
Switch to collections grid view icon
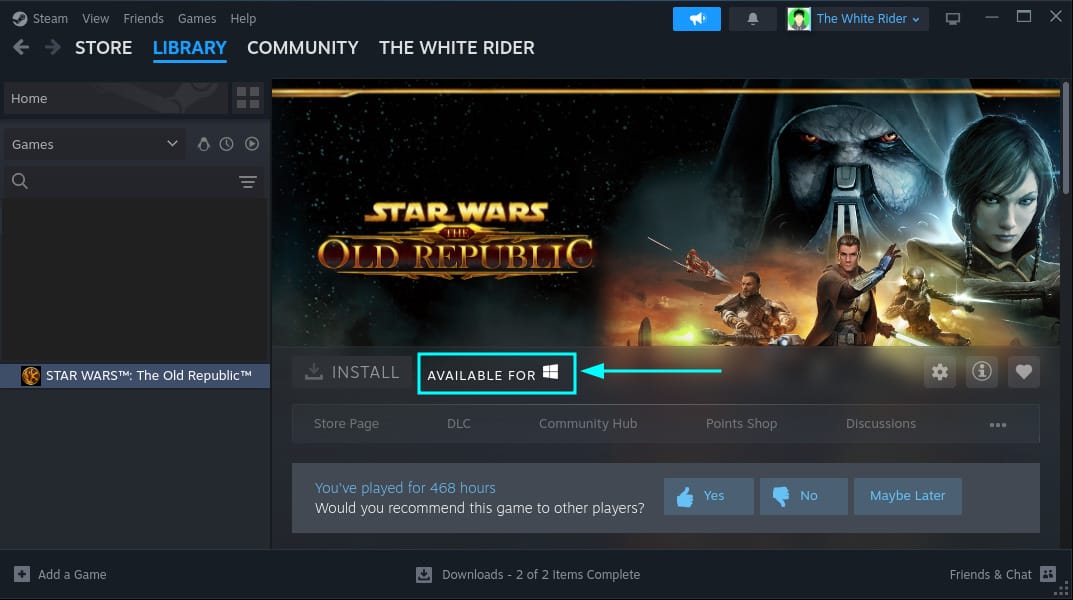point(248,98)
